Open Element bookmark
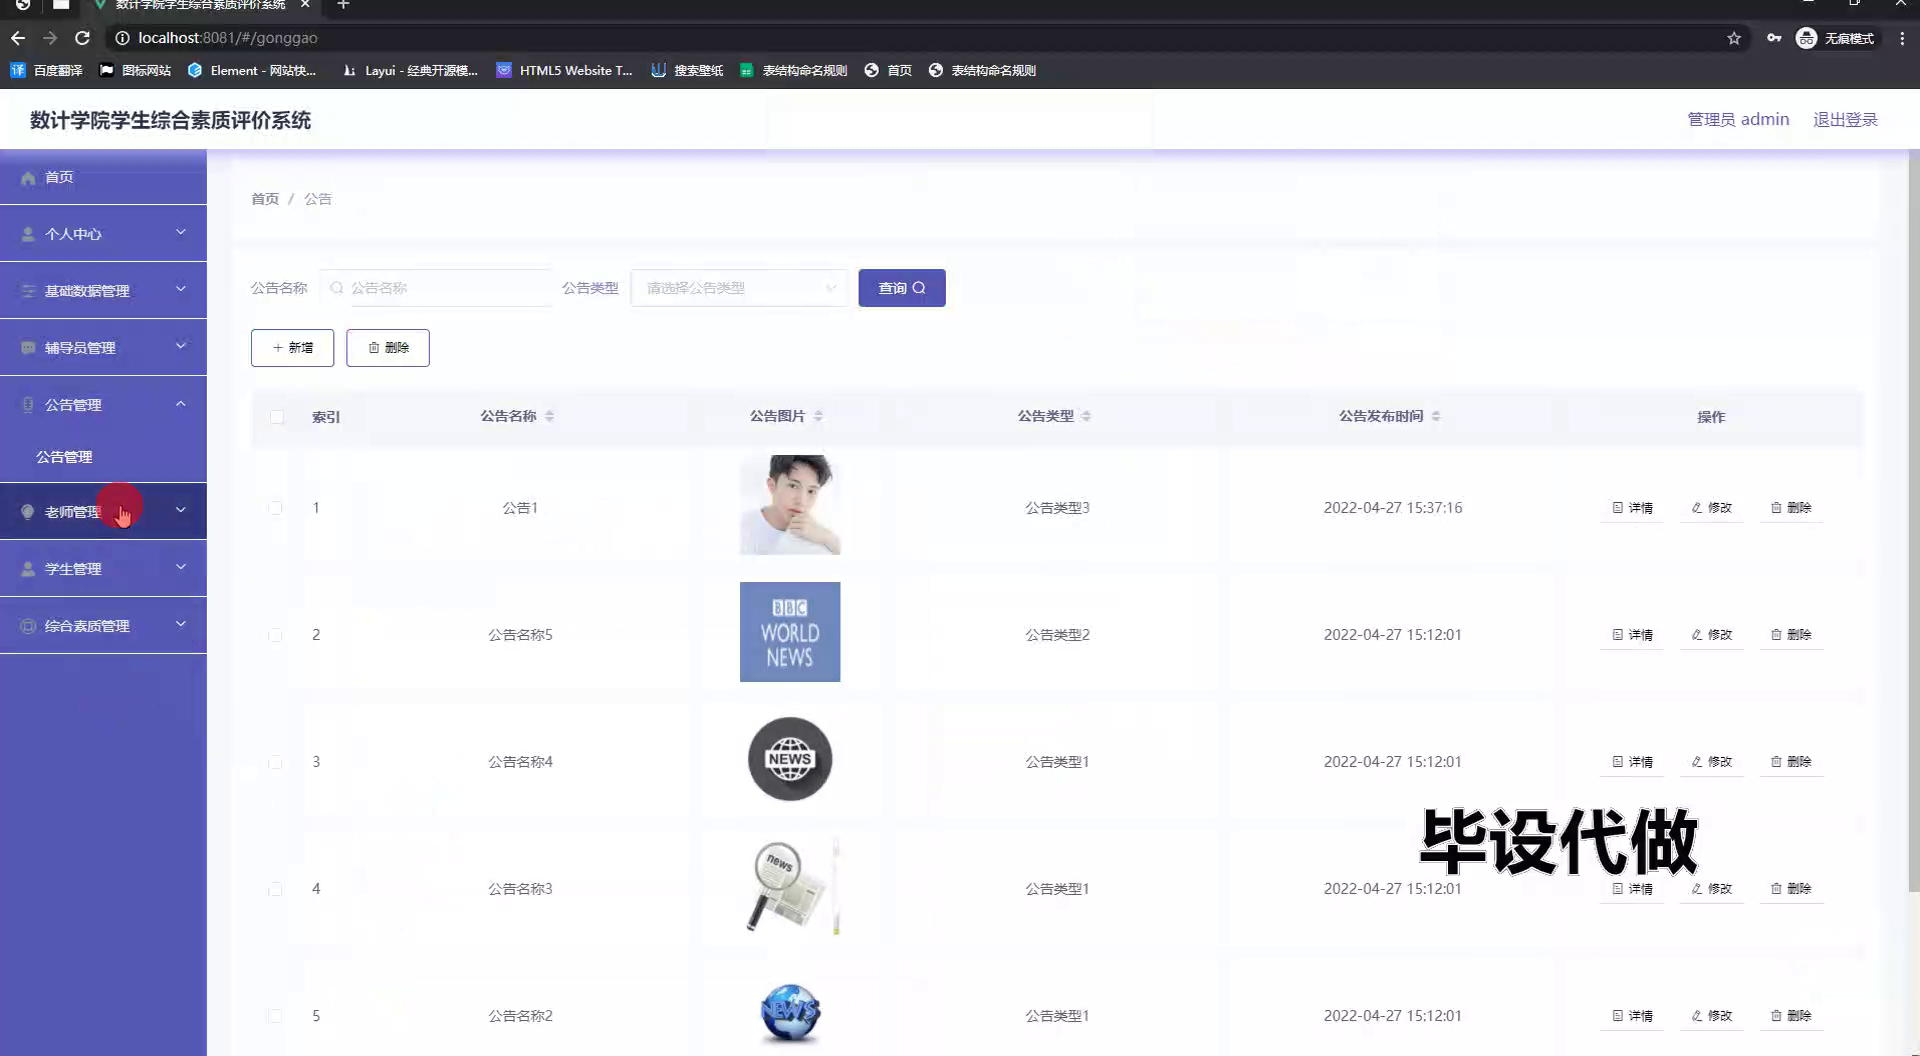The width and height of the screenshot is (1920, 1056). point(252,70)
